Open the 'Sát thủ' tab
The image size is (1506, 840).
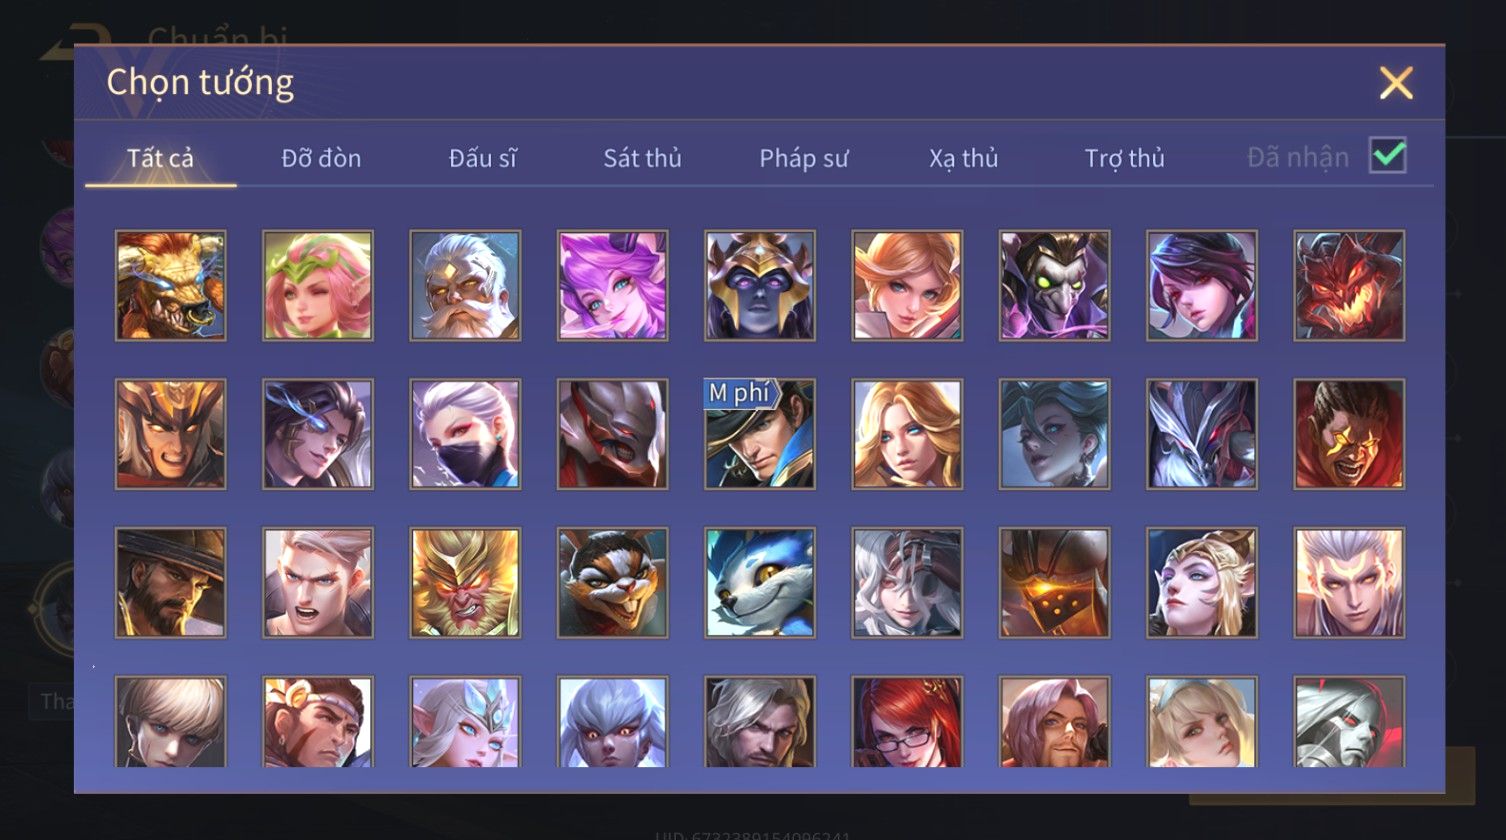coord(642,158)
